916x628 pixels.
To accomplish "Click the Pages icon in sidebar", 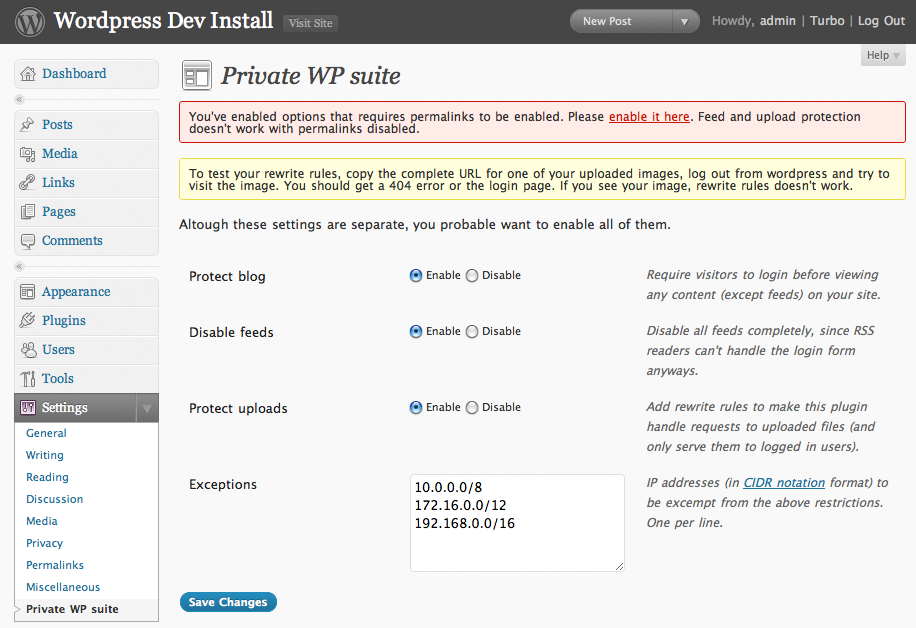I will 28,212.
